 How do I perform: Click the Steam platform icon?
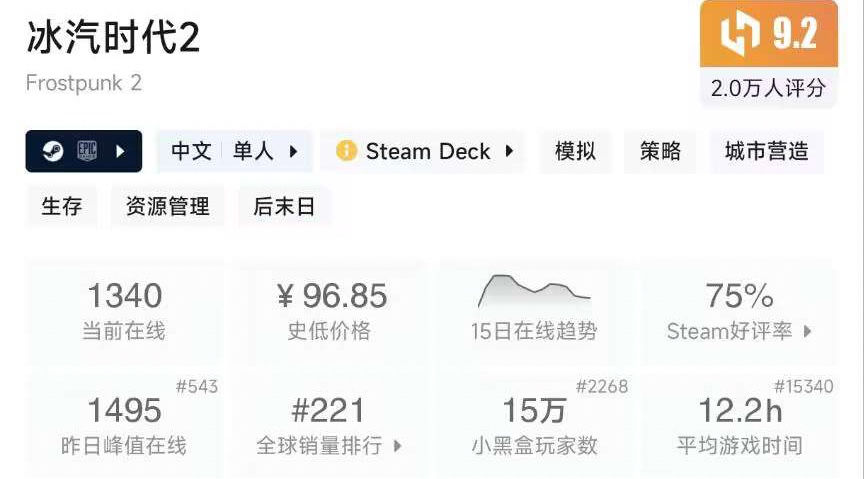pyautogui.click(x=52, y=152)
